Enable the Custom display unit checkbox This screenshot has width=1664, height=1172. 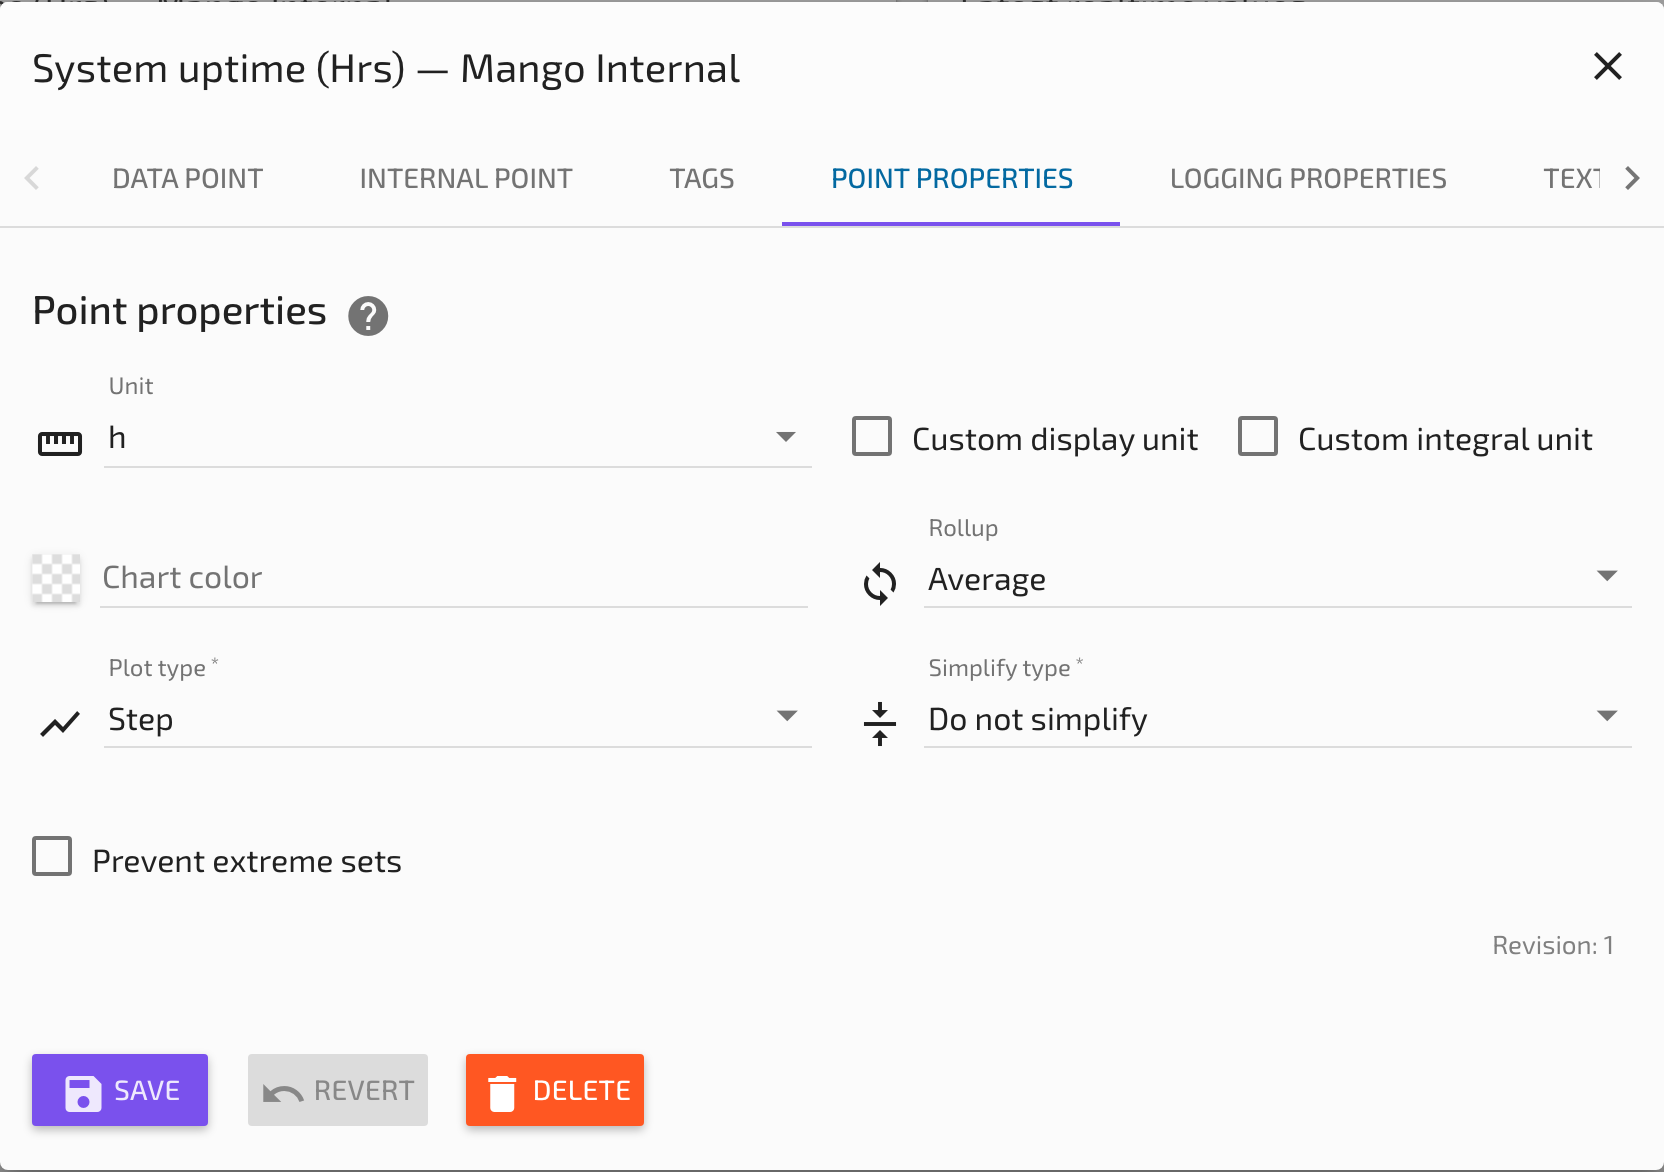pos(871,436)
